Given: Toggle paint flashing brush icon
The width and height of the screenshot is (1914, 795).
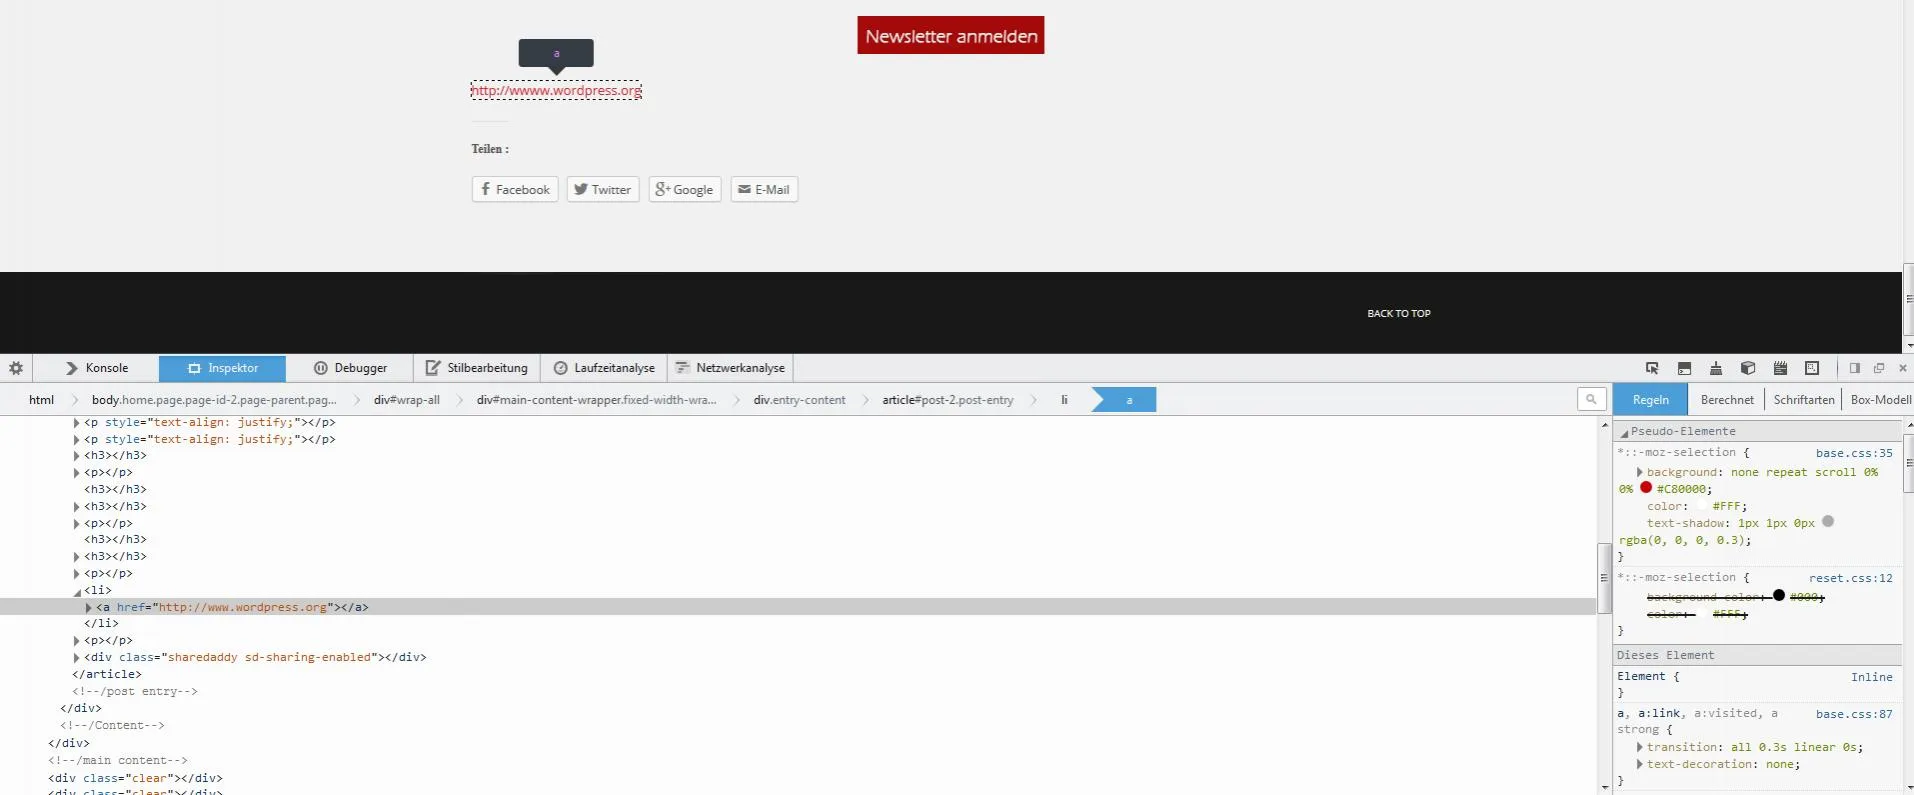Looking at the screenshot, I should pos(1716,368).
